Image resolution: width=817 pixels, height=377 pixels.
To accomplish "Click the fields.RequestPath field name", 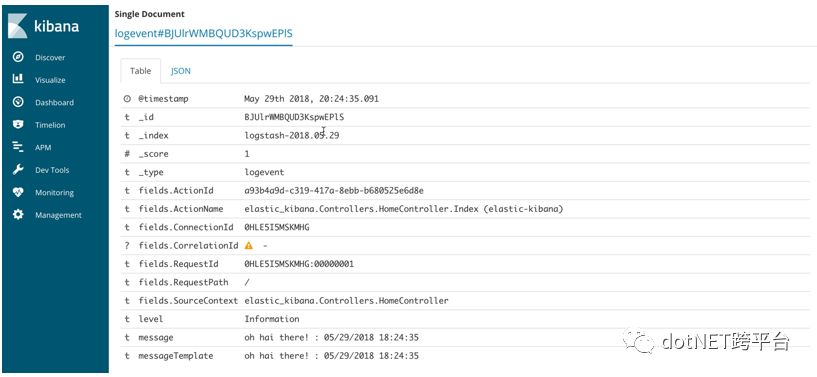I will click(x=183, y=282).
